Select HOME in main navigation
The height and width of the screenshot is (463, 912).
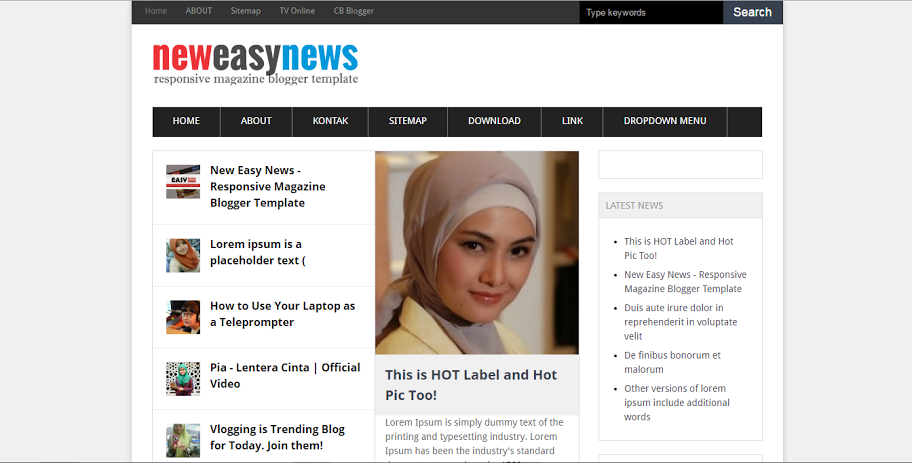tap(186, 122)
